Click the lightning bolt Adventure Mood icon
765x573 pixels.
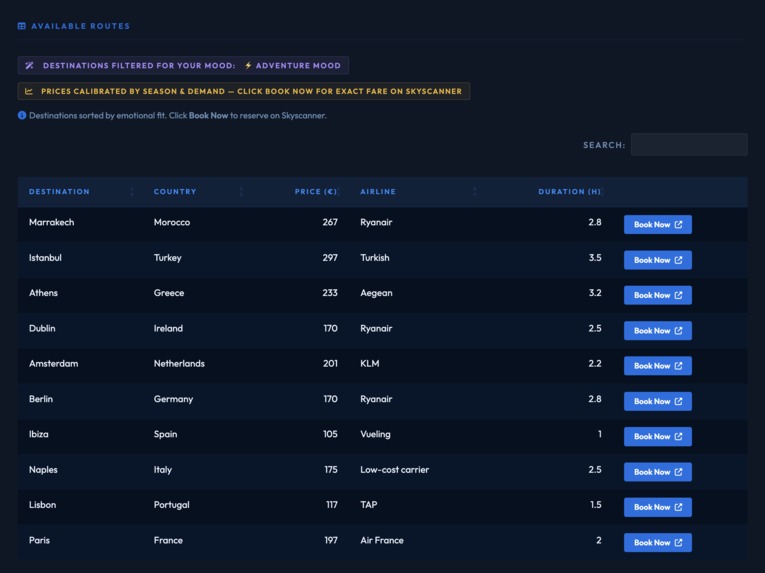coord(248,65)
